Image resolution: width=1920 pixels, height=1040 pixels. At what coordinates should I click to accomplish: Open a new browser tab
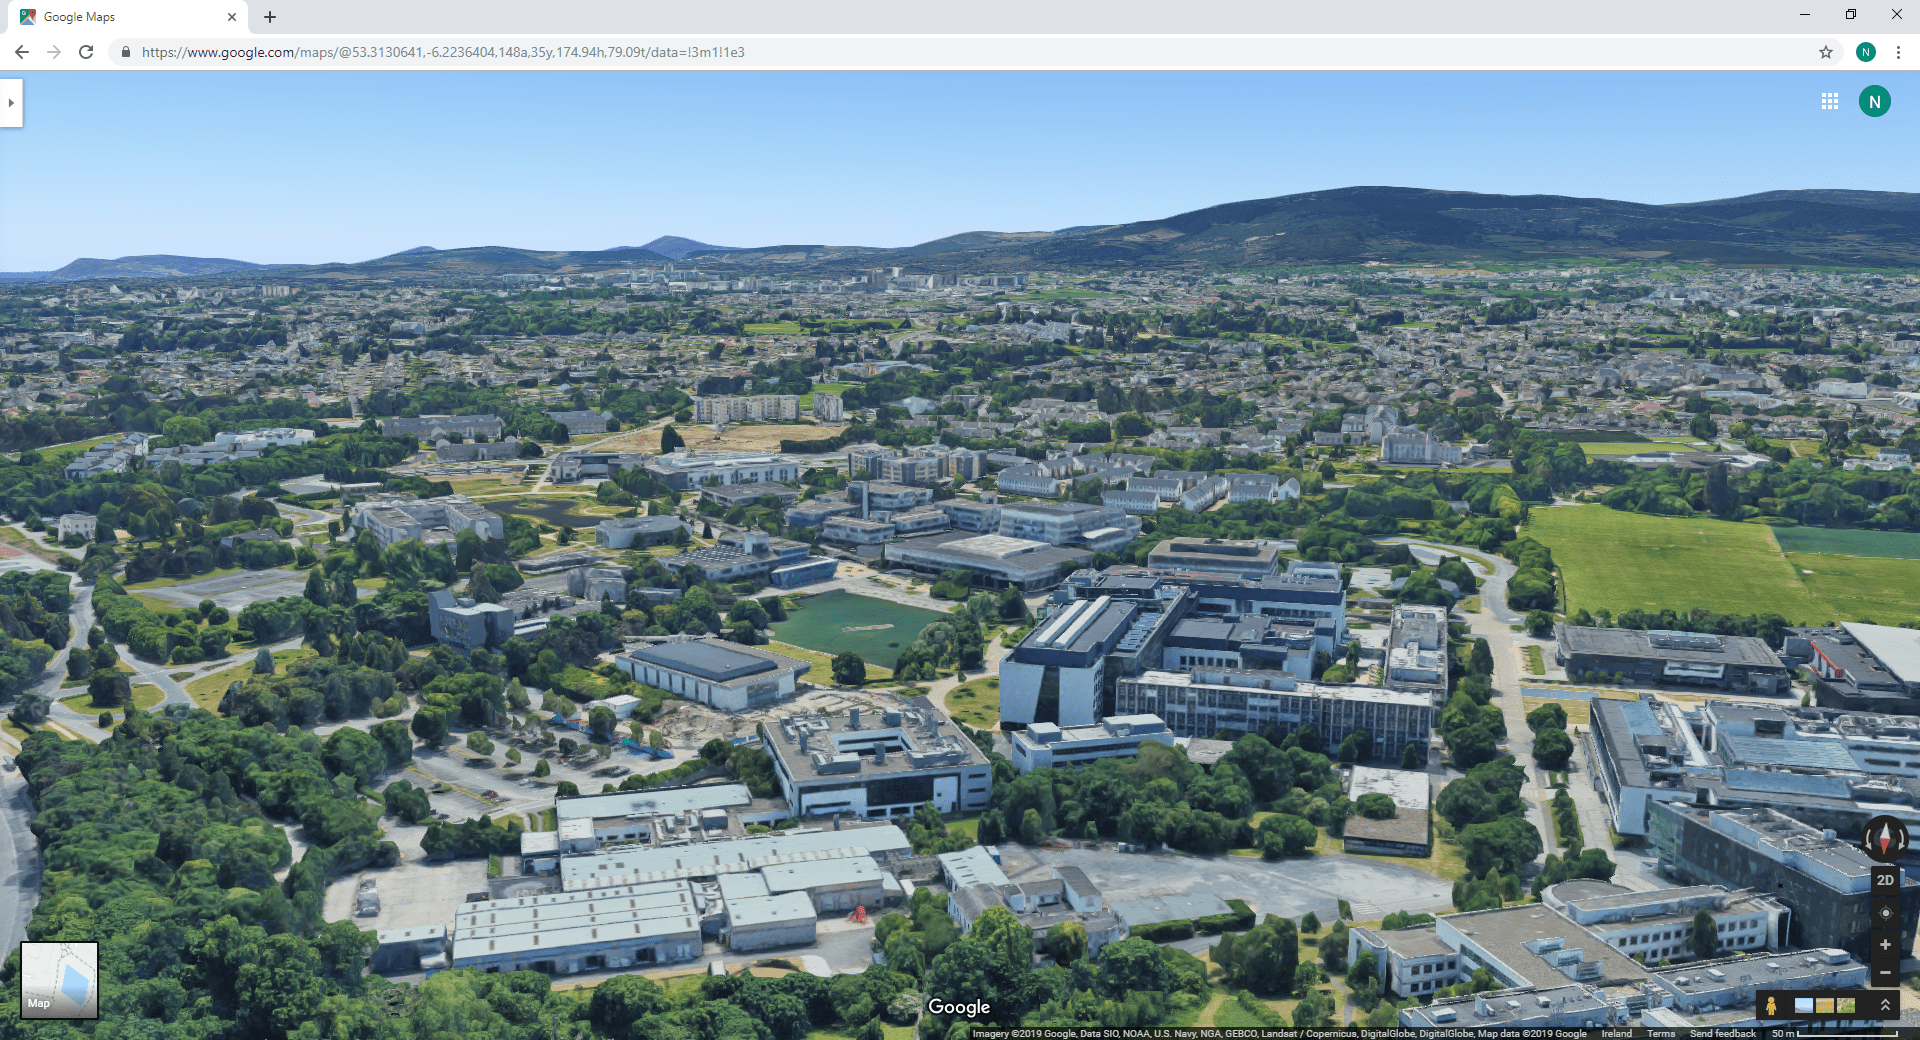(270, 17)
